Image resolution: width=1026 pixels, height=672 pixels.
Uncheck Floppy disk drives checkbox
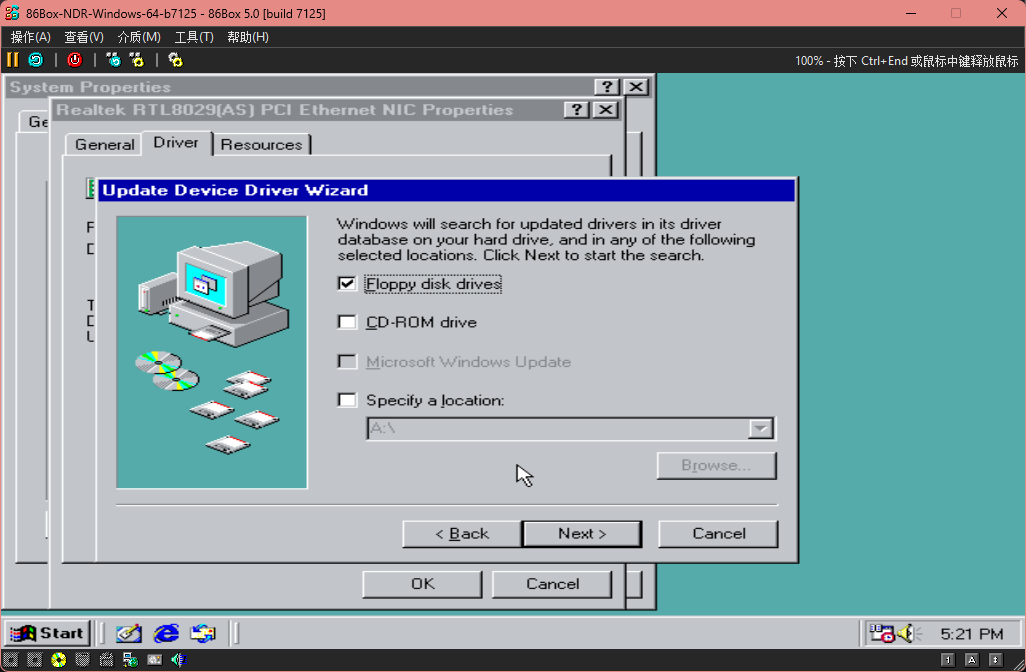click(347, 283)
